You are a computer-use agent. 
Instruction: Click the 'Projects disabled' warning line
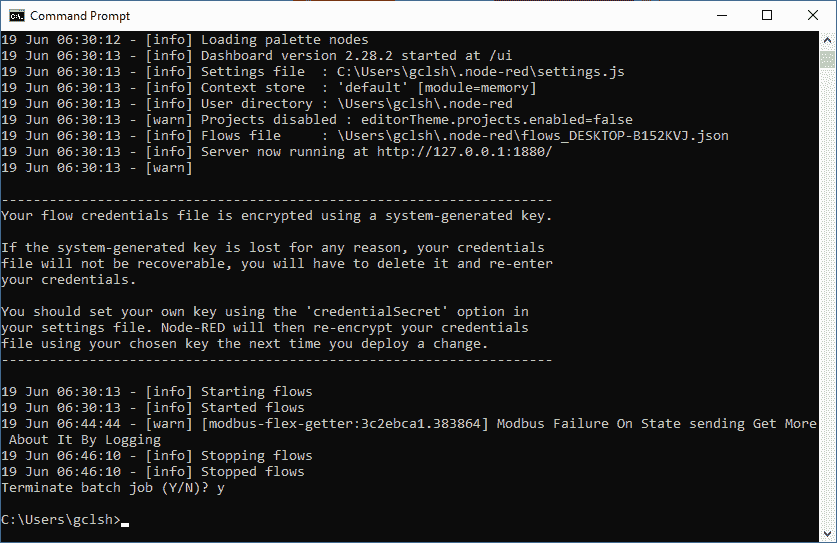tap(317, 120)
